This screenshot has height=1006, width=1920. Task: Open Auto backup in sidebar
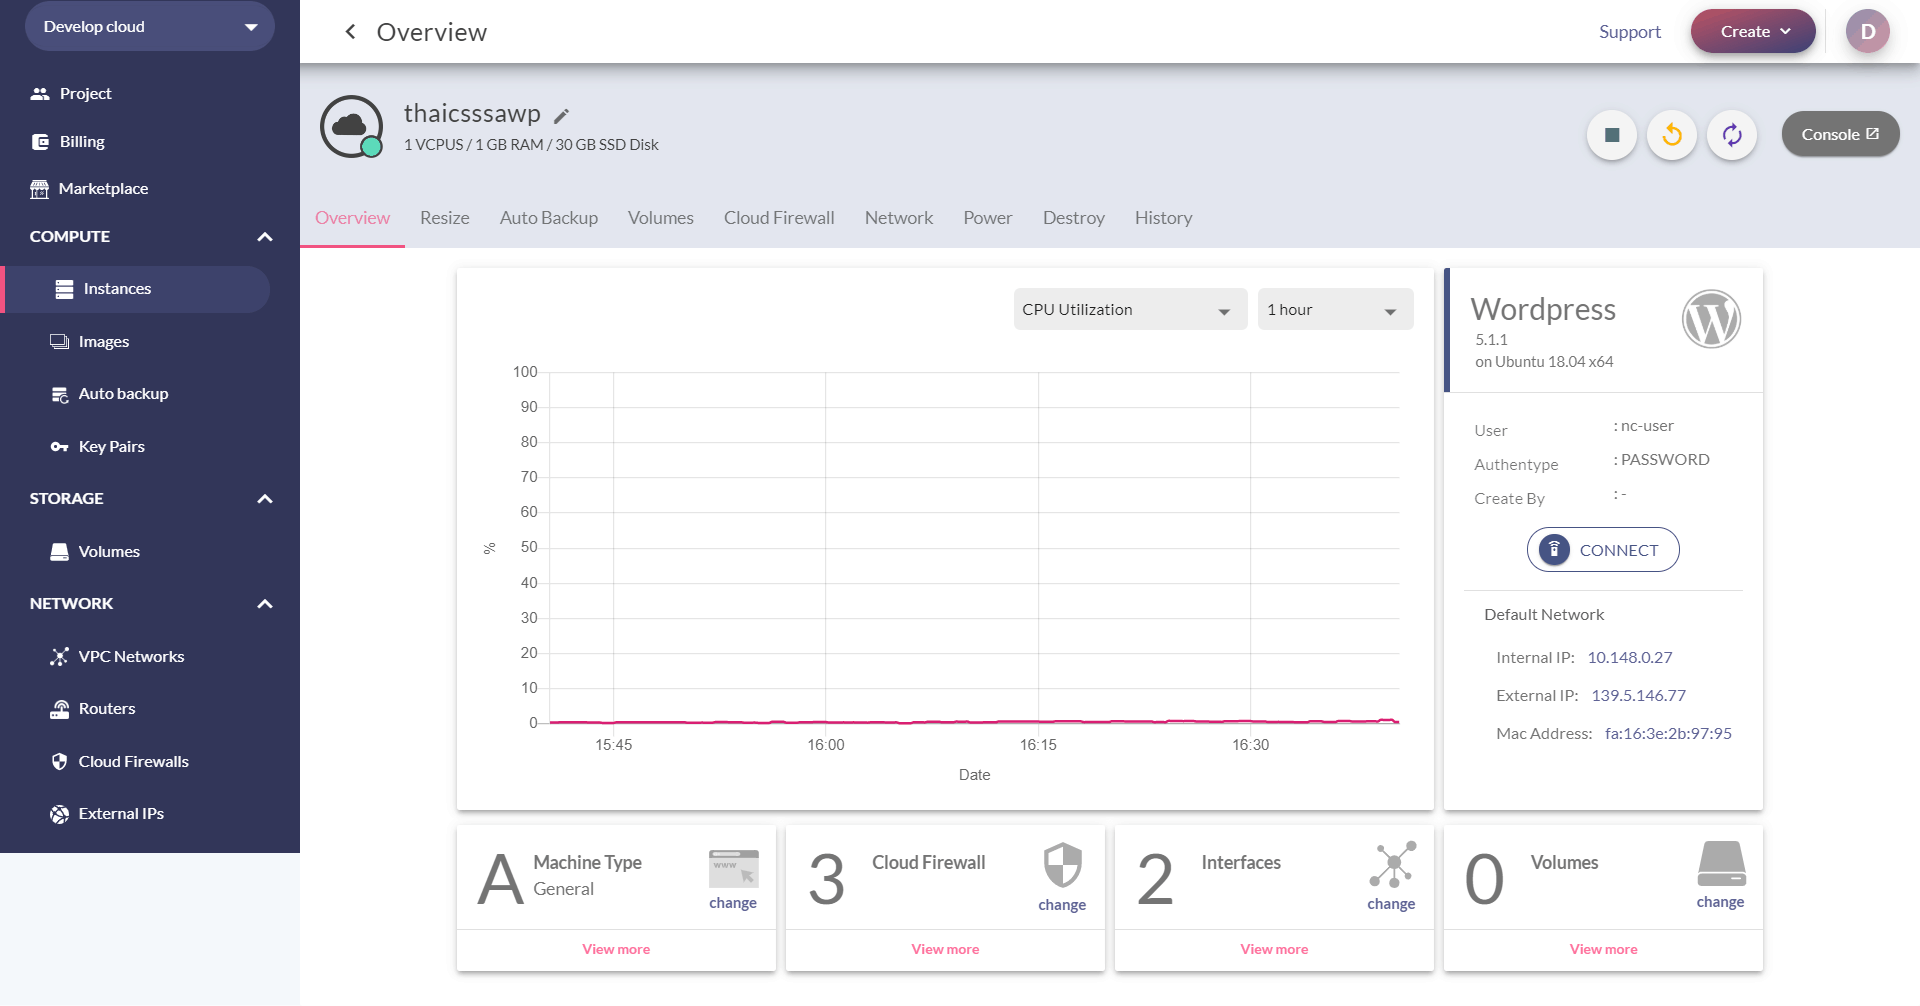pos(109,394)
